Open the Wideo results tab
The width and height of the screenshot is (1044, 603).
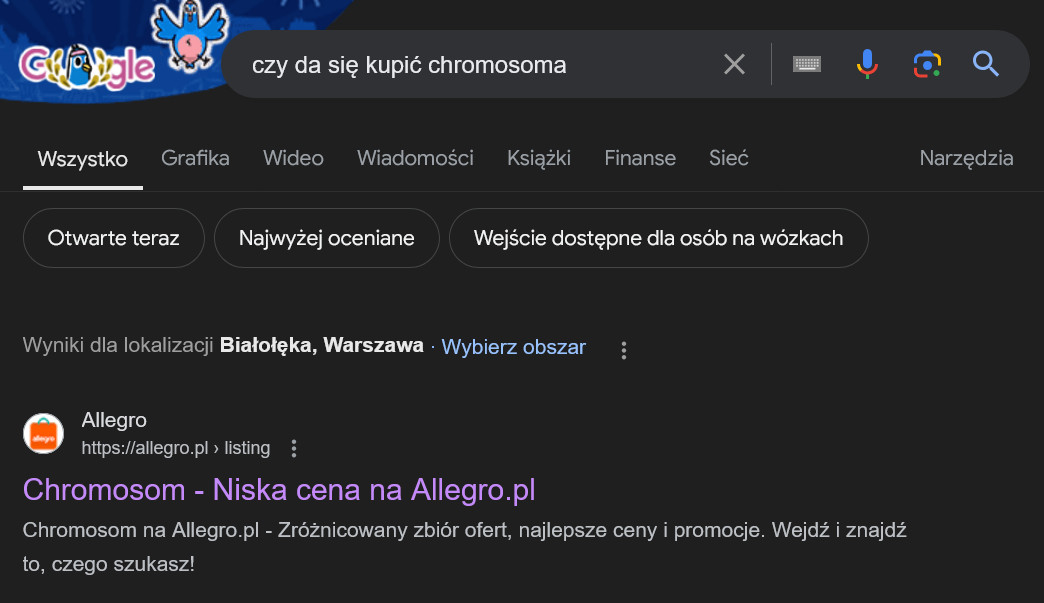293,158
